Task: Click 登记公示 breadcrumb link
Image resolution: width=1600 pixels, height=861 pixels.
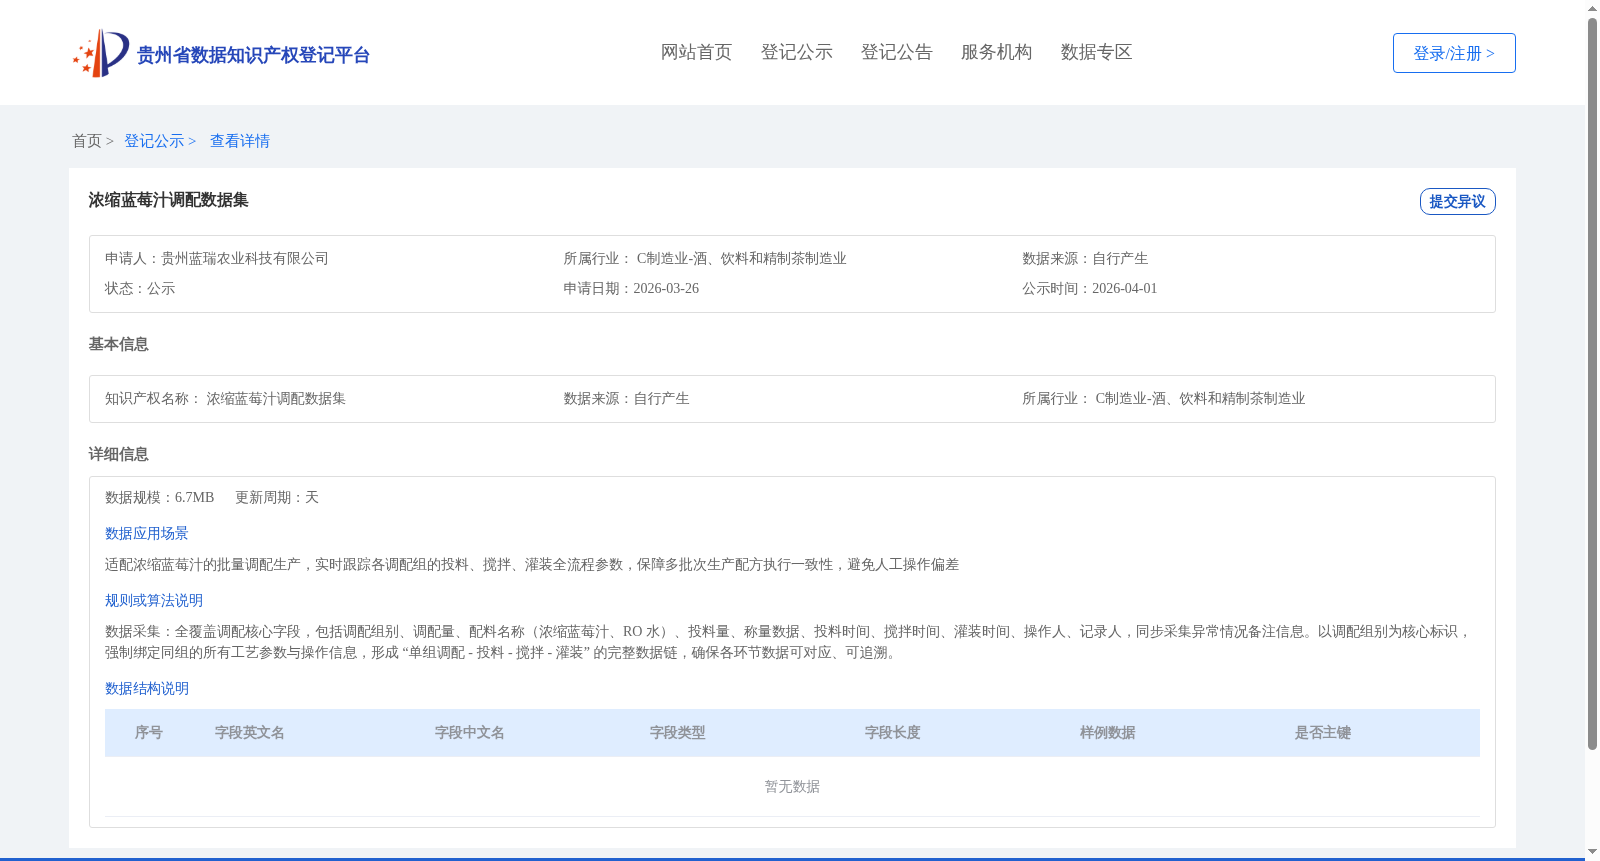Action: (x=154, y=141)
